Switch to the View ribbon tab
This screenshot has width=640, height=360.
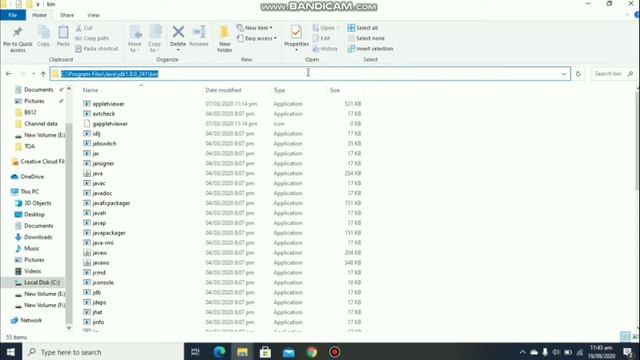93,15
